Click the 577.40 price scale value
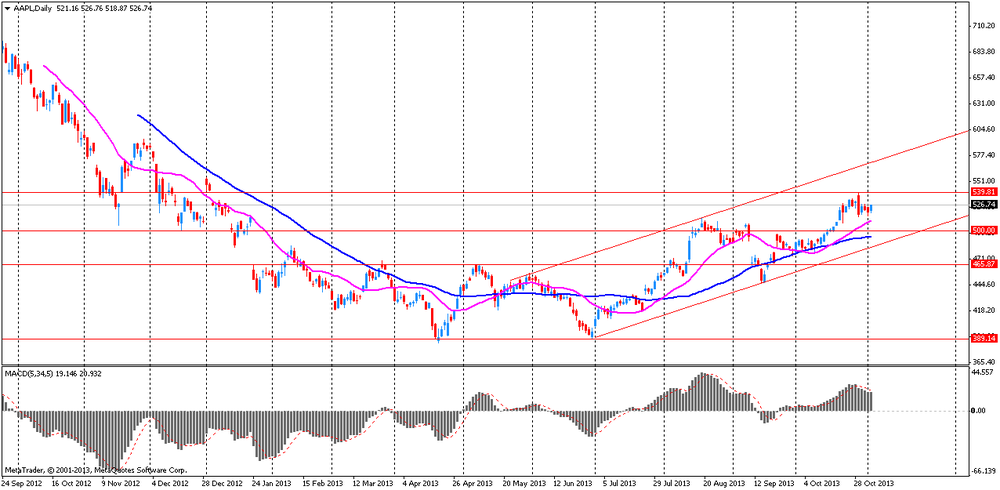Screen dimensions: 1000x490 983,155
